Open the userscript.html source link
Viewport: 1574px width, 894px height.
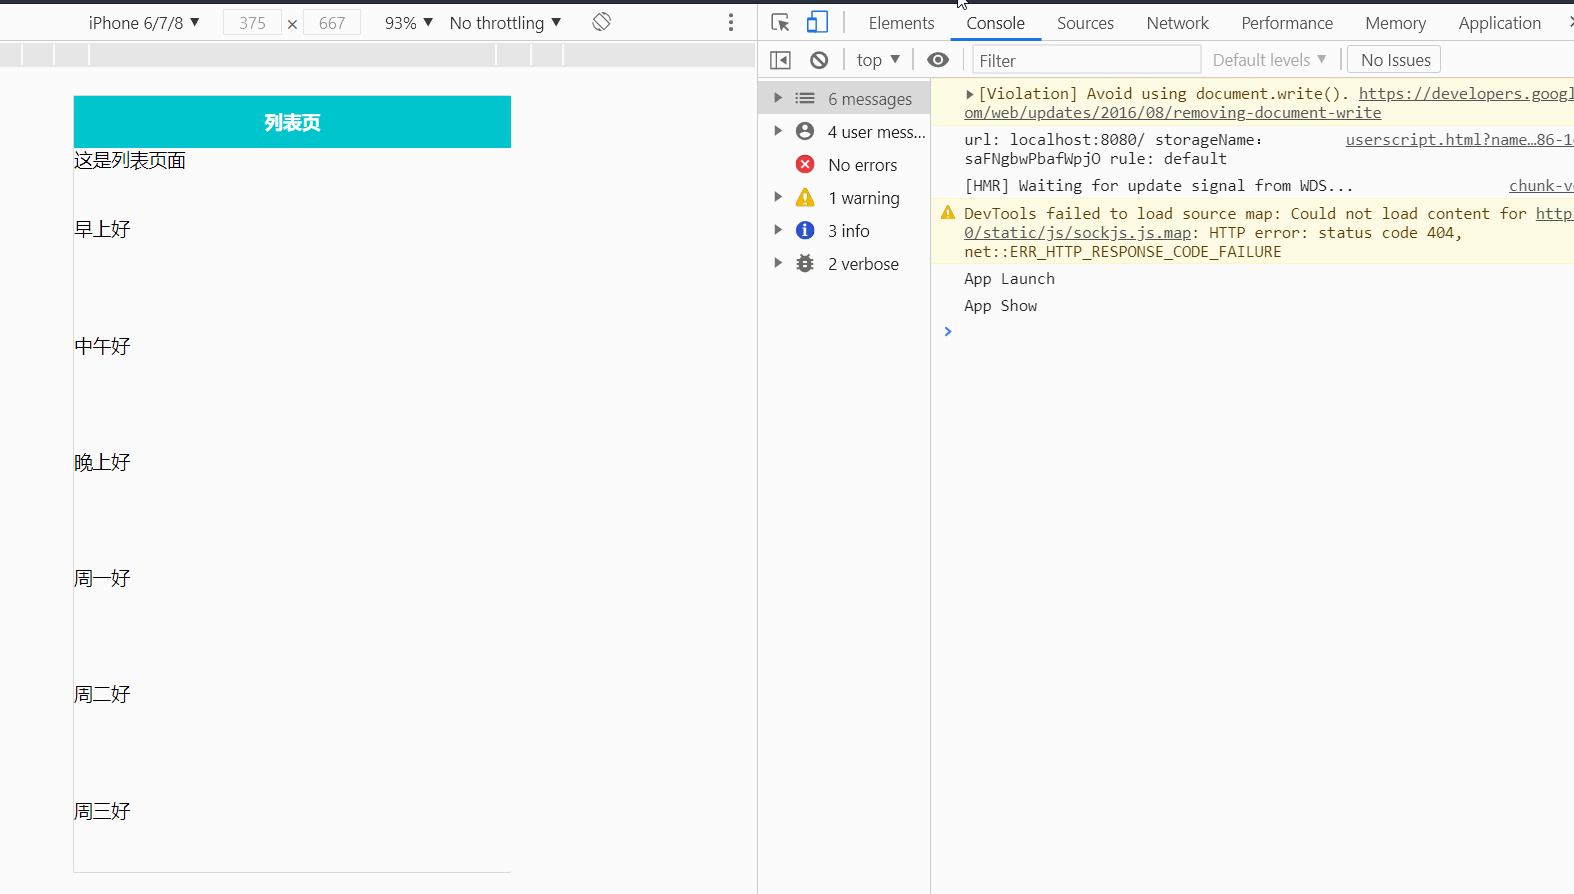[1459, 140]
